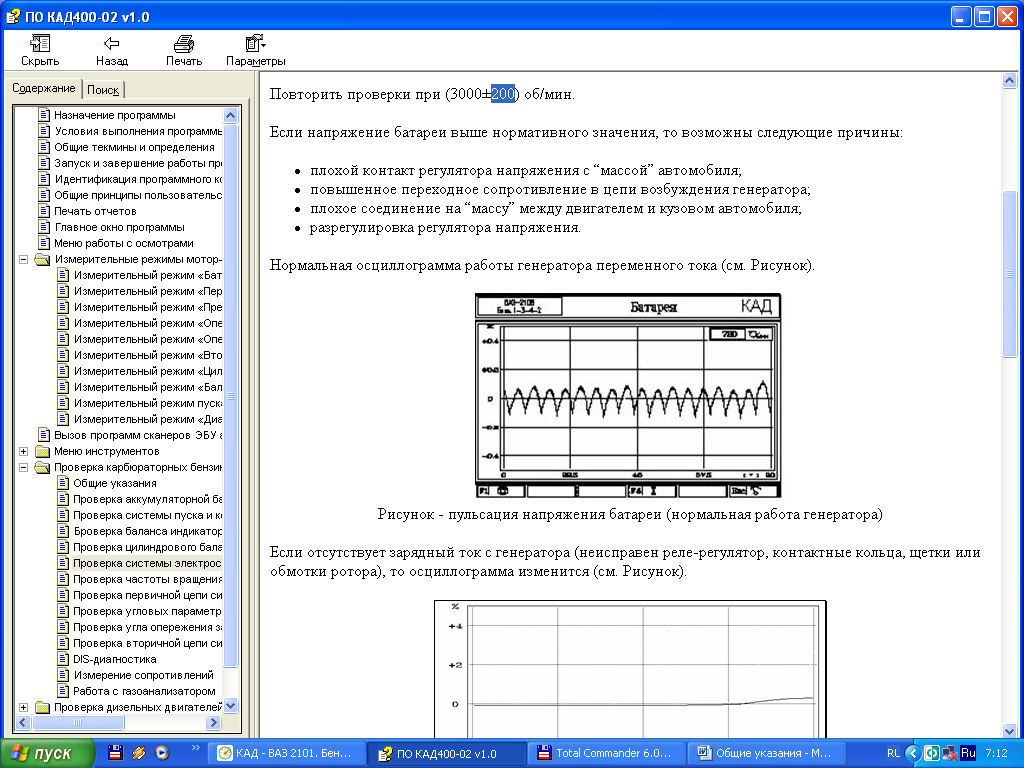1024x768 pixels.
Task: Click page icon next to Запуск и завершение работы
Action: pos(44,163)
